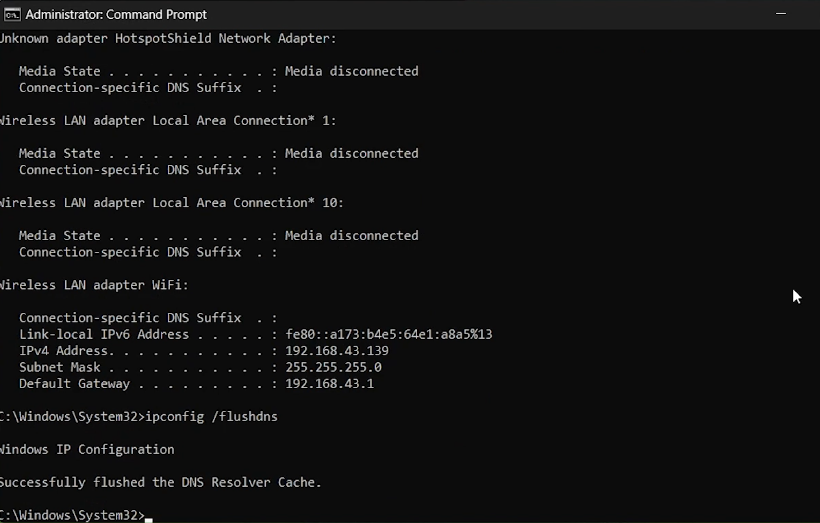Minimize the Command Prompt window
This screenshot has height=523, width=820.
click(781, 14)
